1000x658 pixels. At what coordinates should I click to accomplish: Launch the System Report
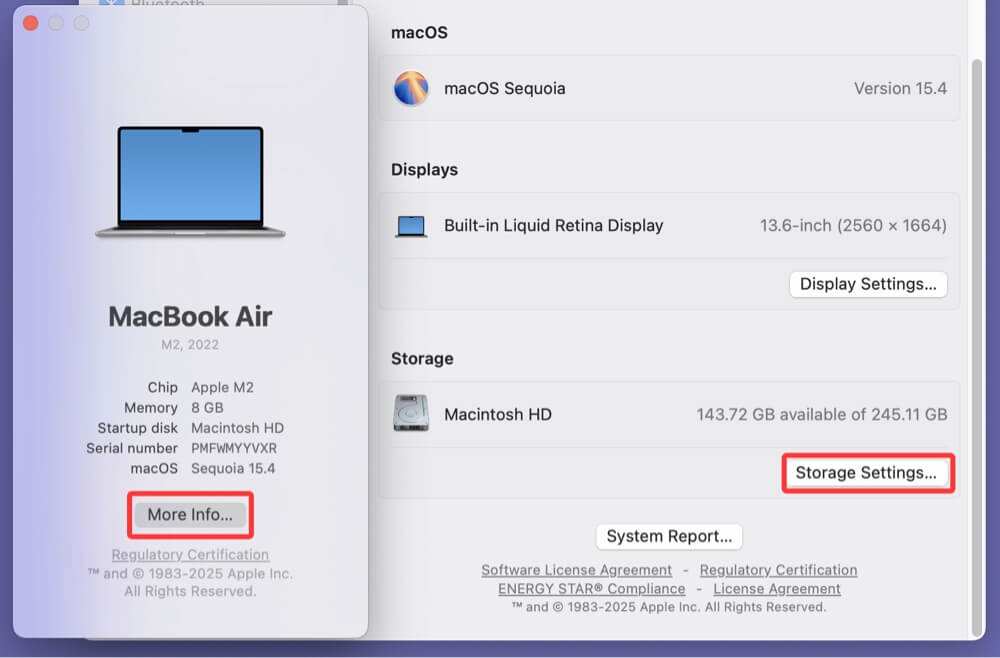[x=669, y=536]
